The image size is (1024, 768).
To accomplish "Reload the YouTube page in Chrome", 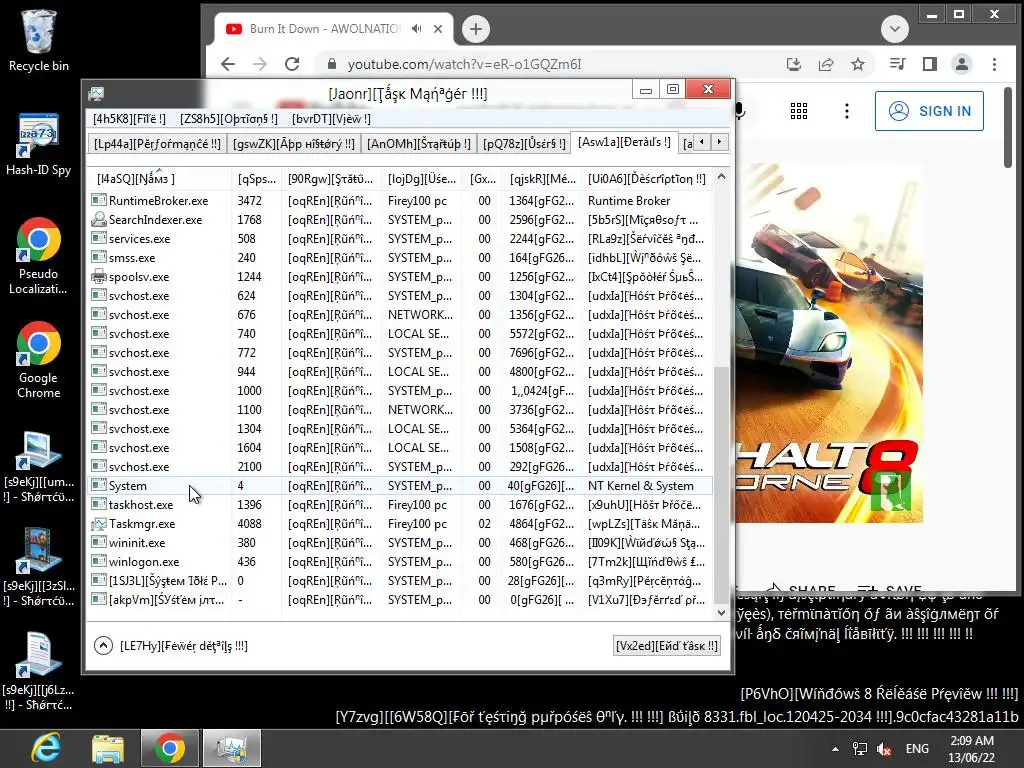I will tap(292, 64).
